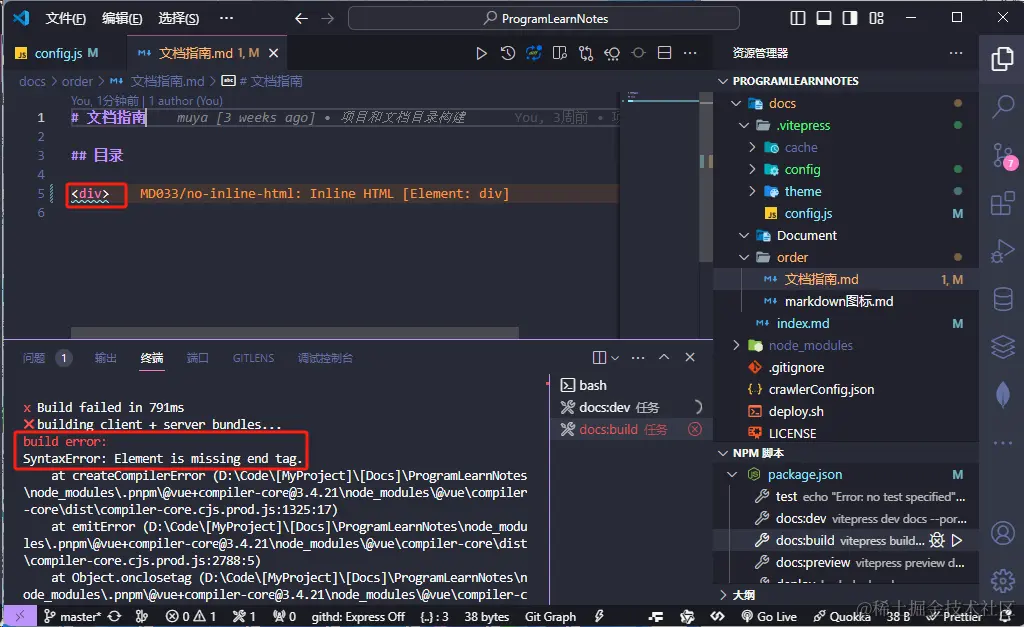Close the 文档指南.md editor tab
The width and height of the screenshot is (1024, 627).
coord(274,54)
